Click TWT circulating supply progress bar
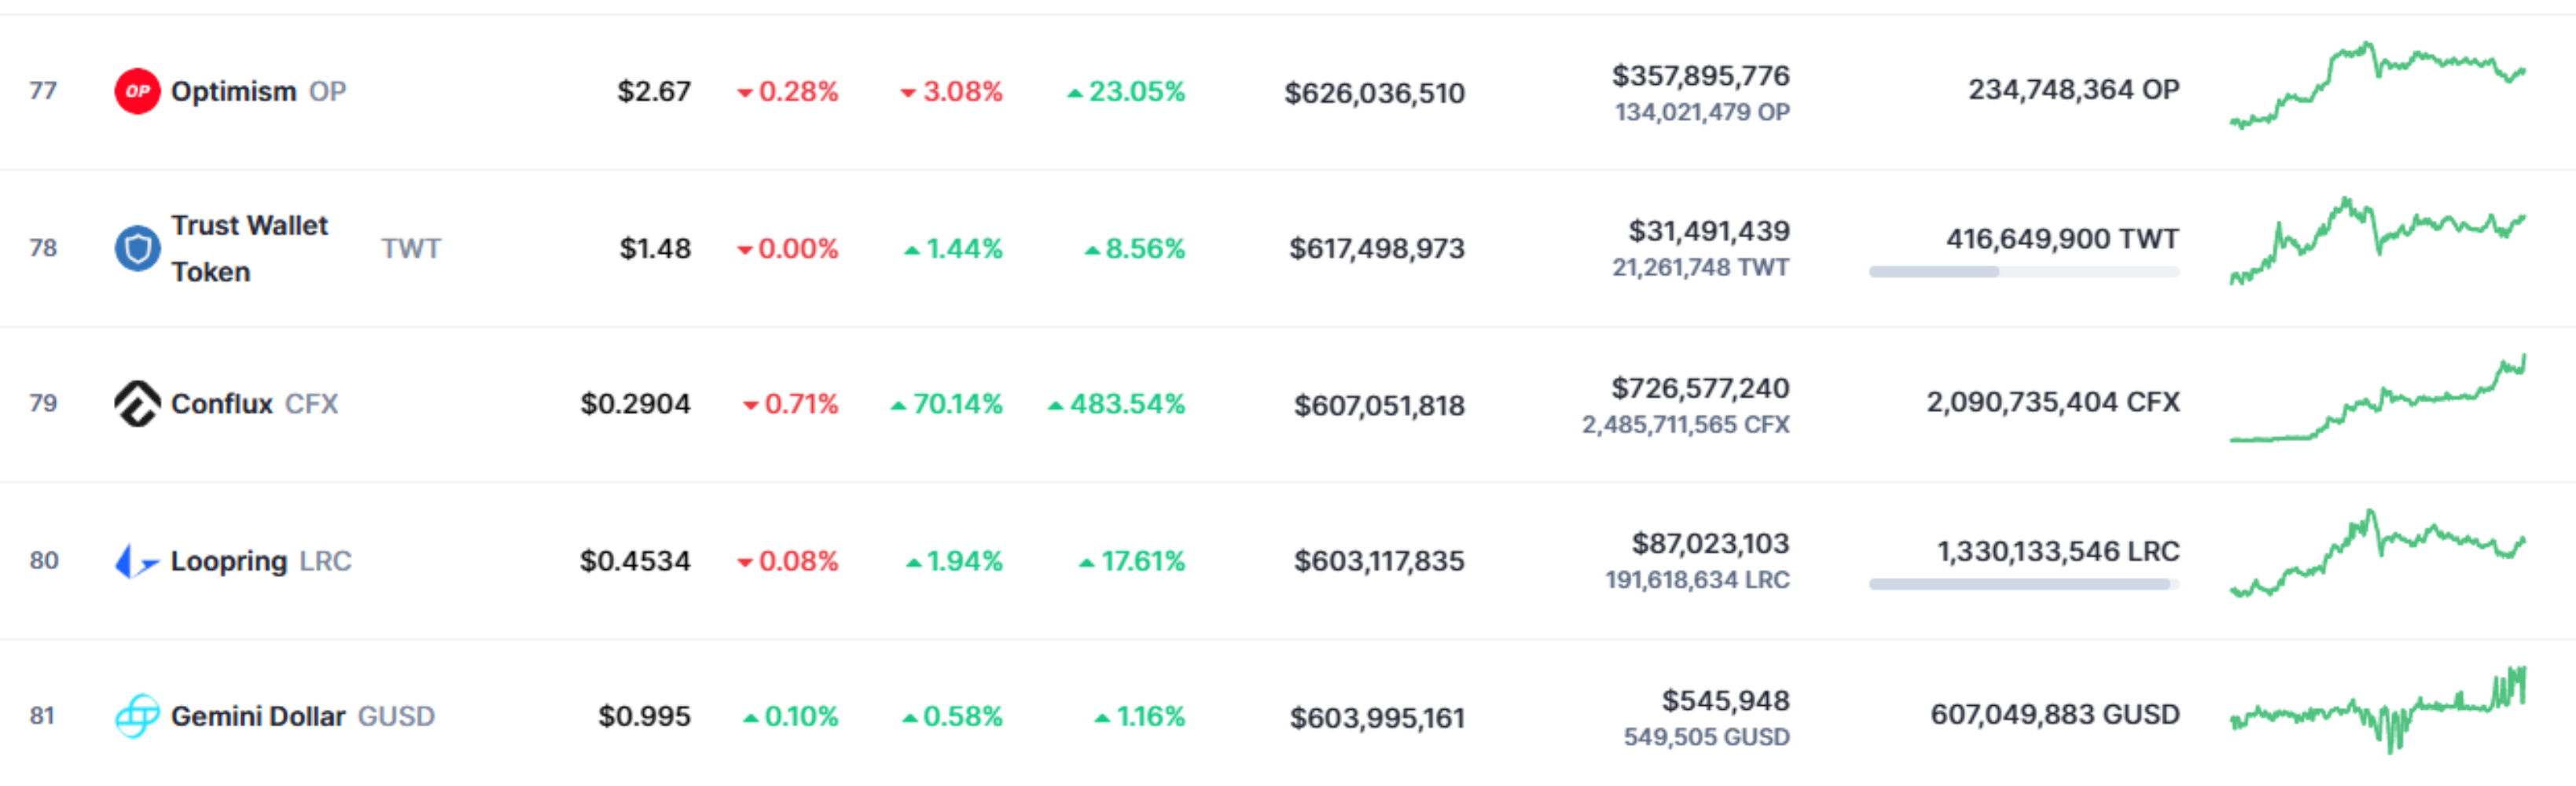 point(2024,272)
